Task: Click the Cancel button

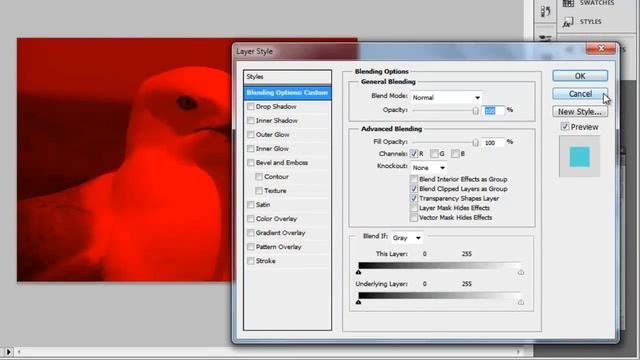Action: click(580, 94)
